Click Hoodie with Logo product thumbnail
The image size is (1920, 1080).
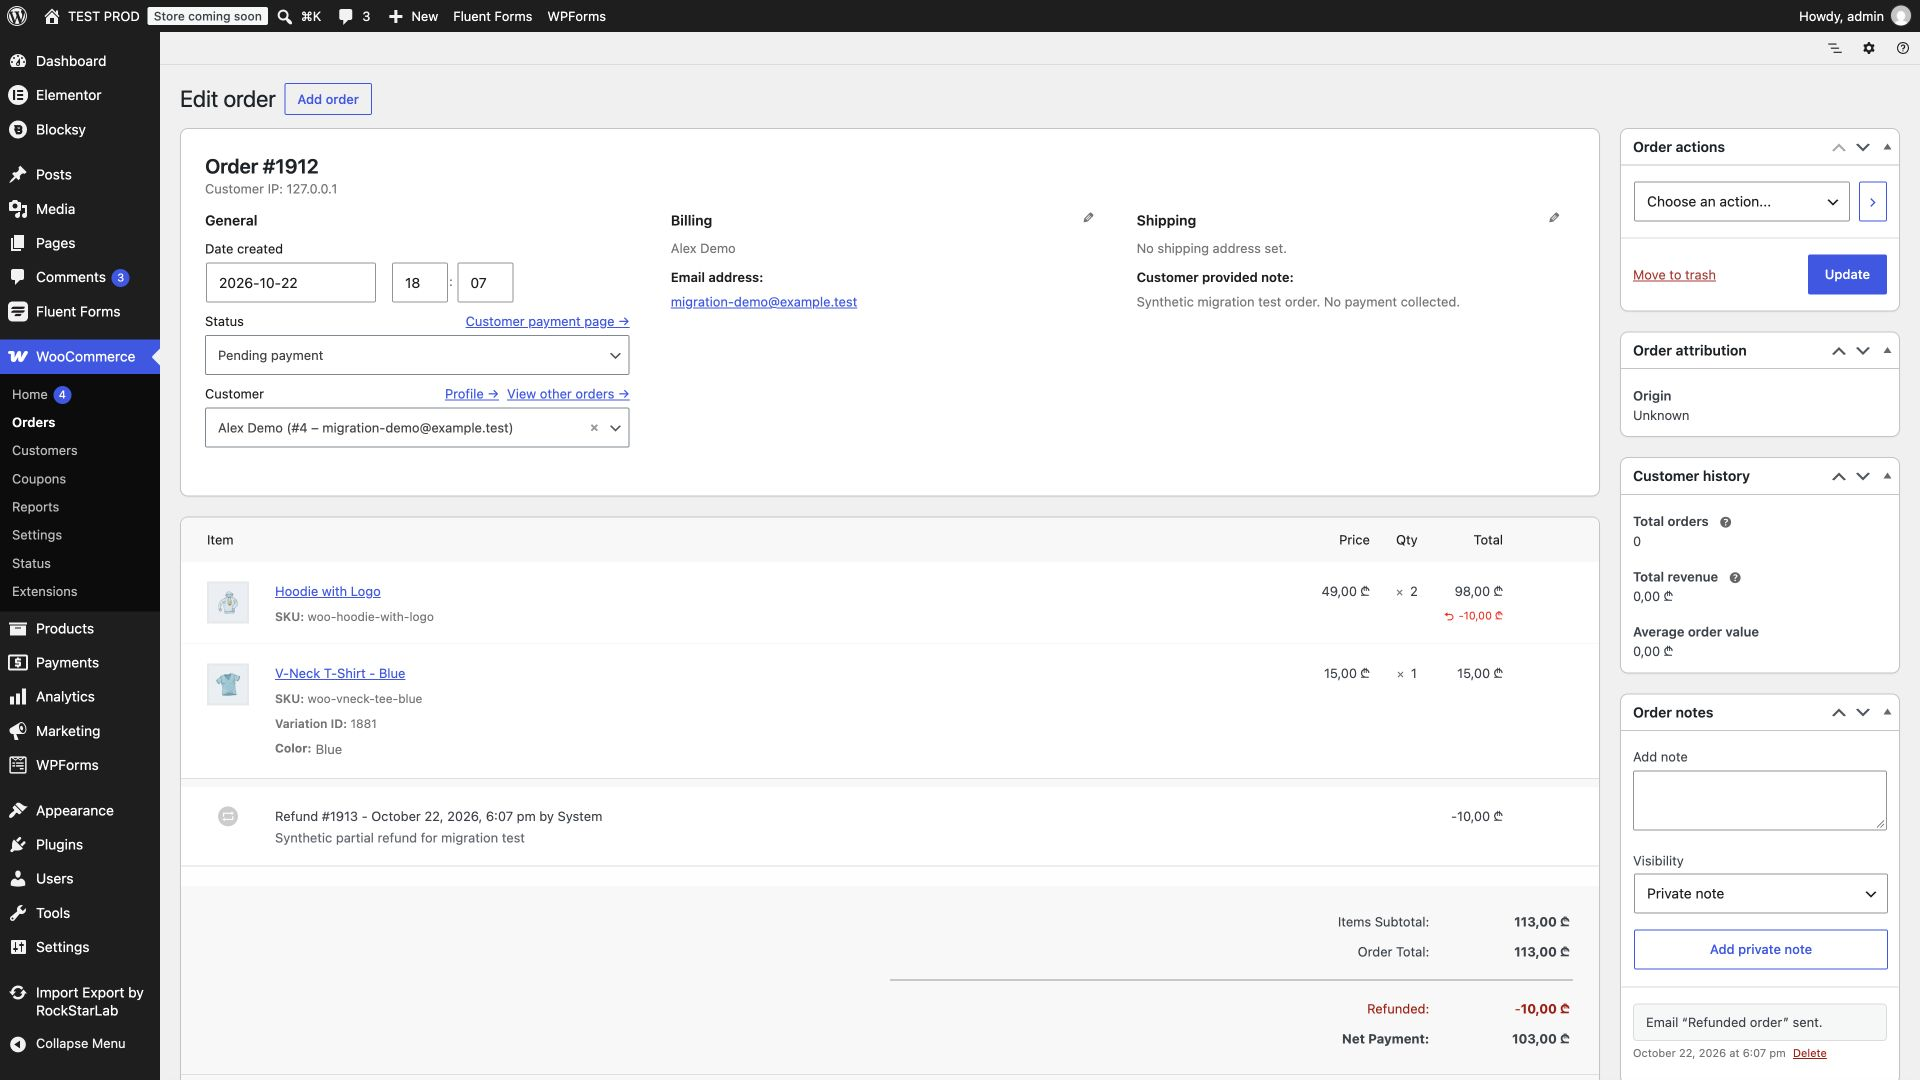click(228, 603)
